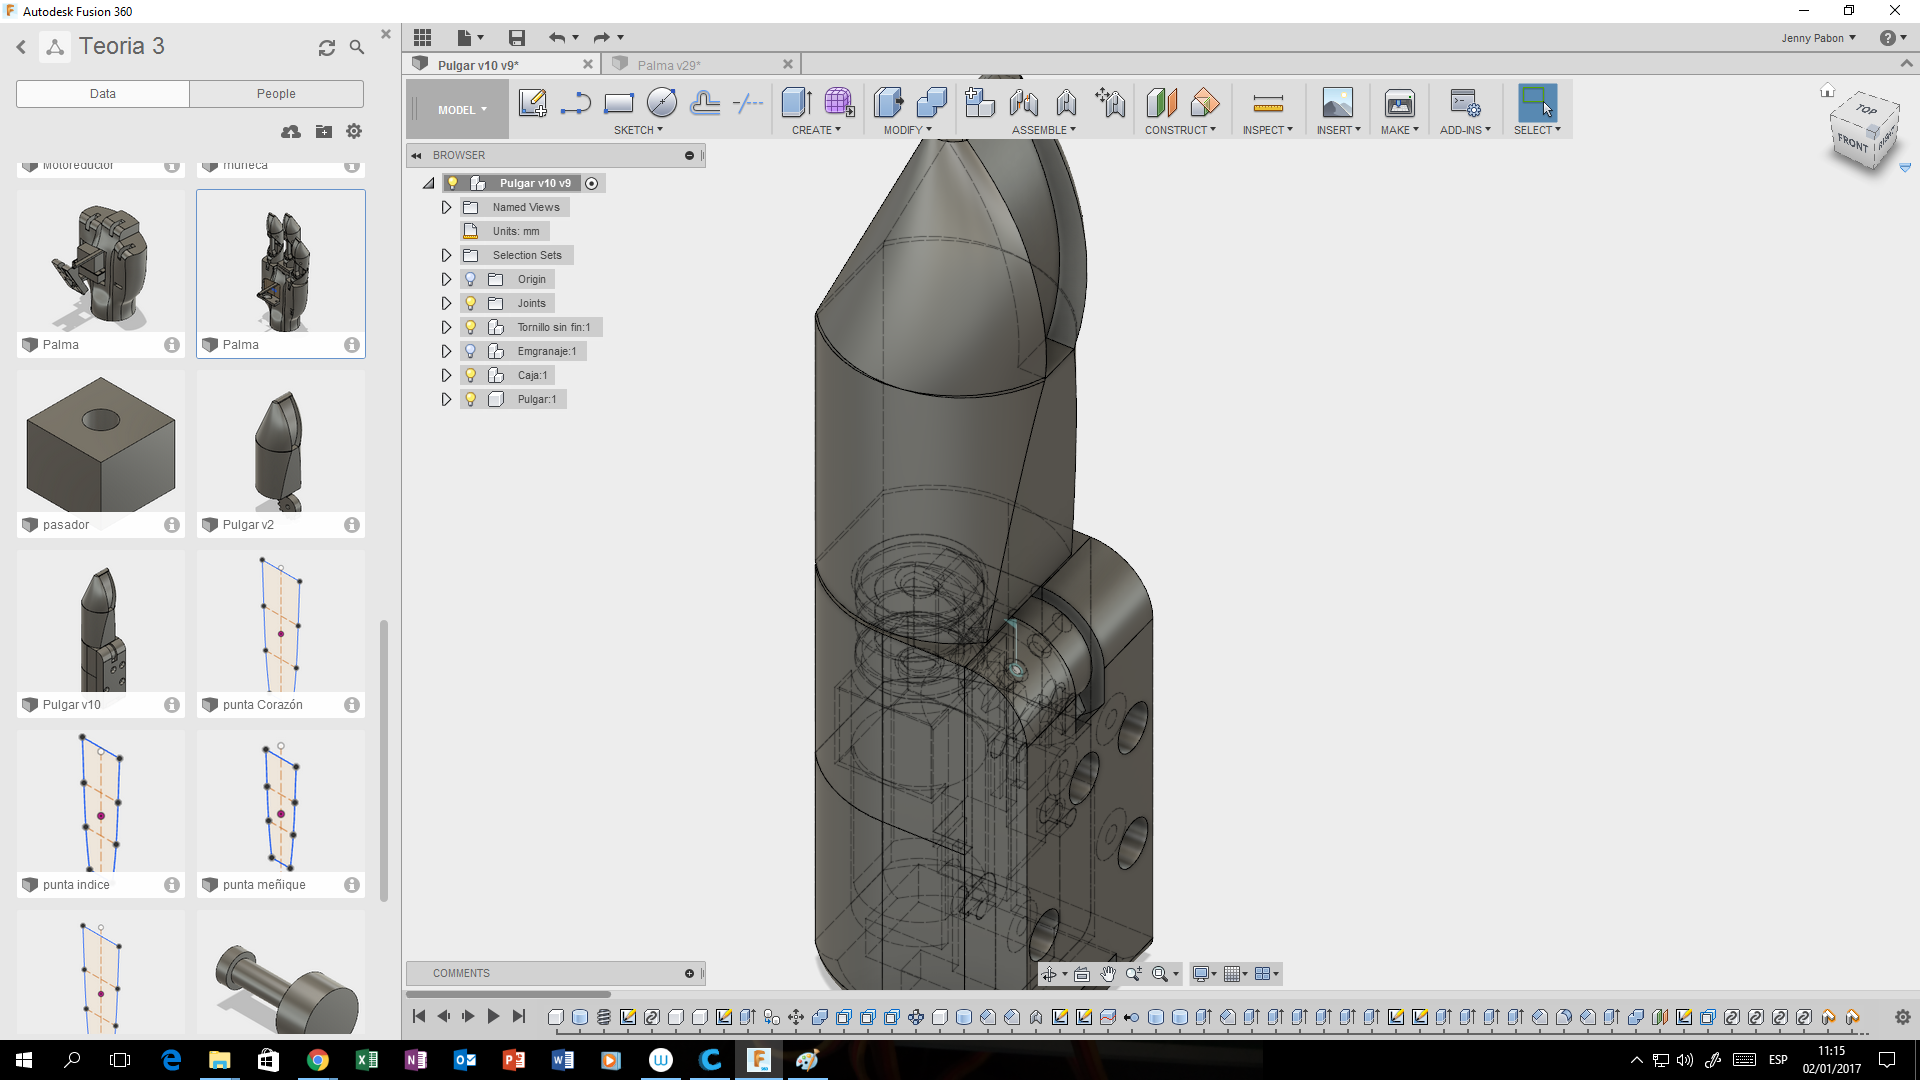The image size is (1920, 1080).
Task: Click the Orbit navigation icon
Action: pyautogui.click(x=1049, y=973)
